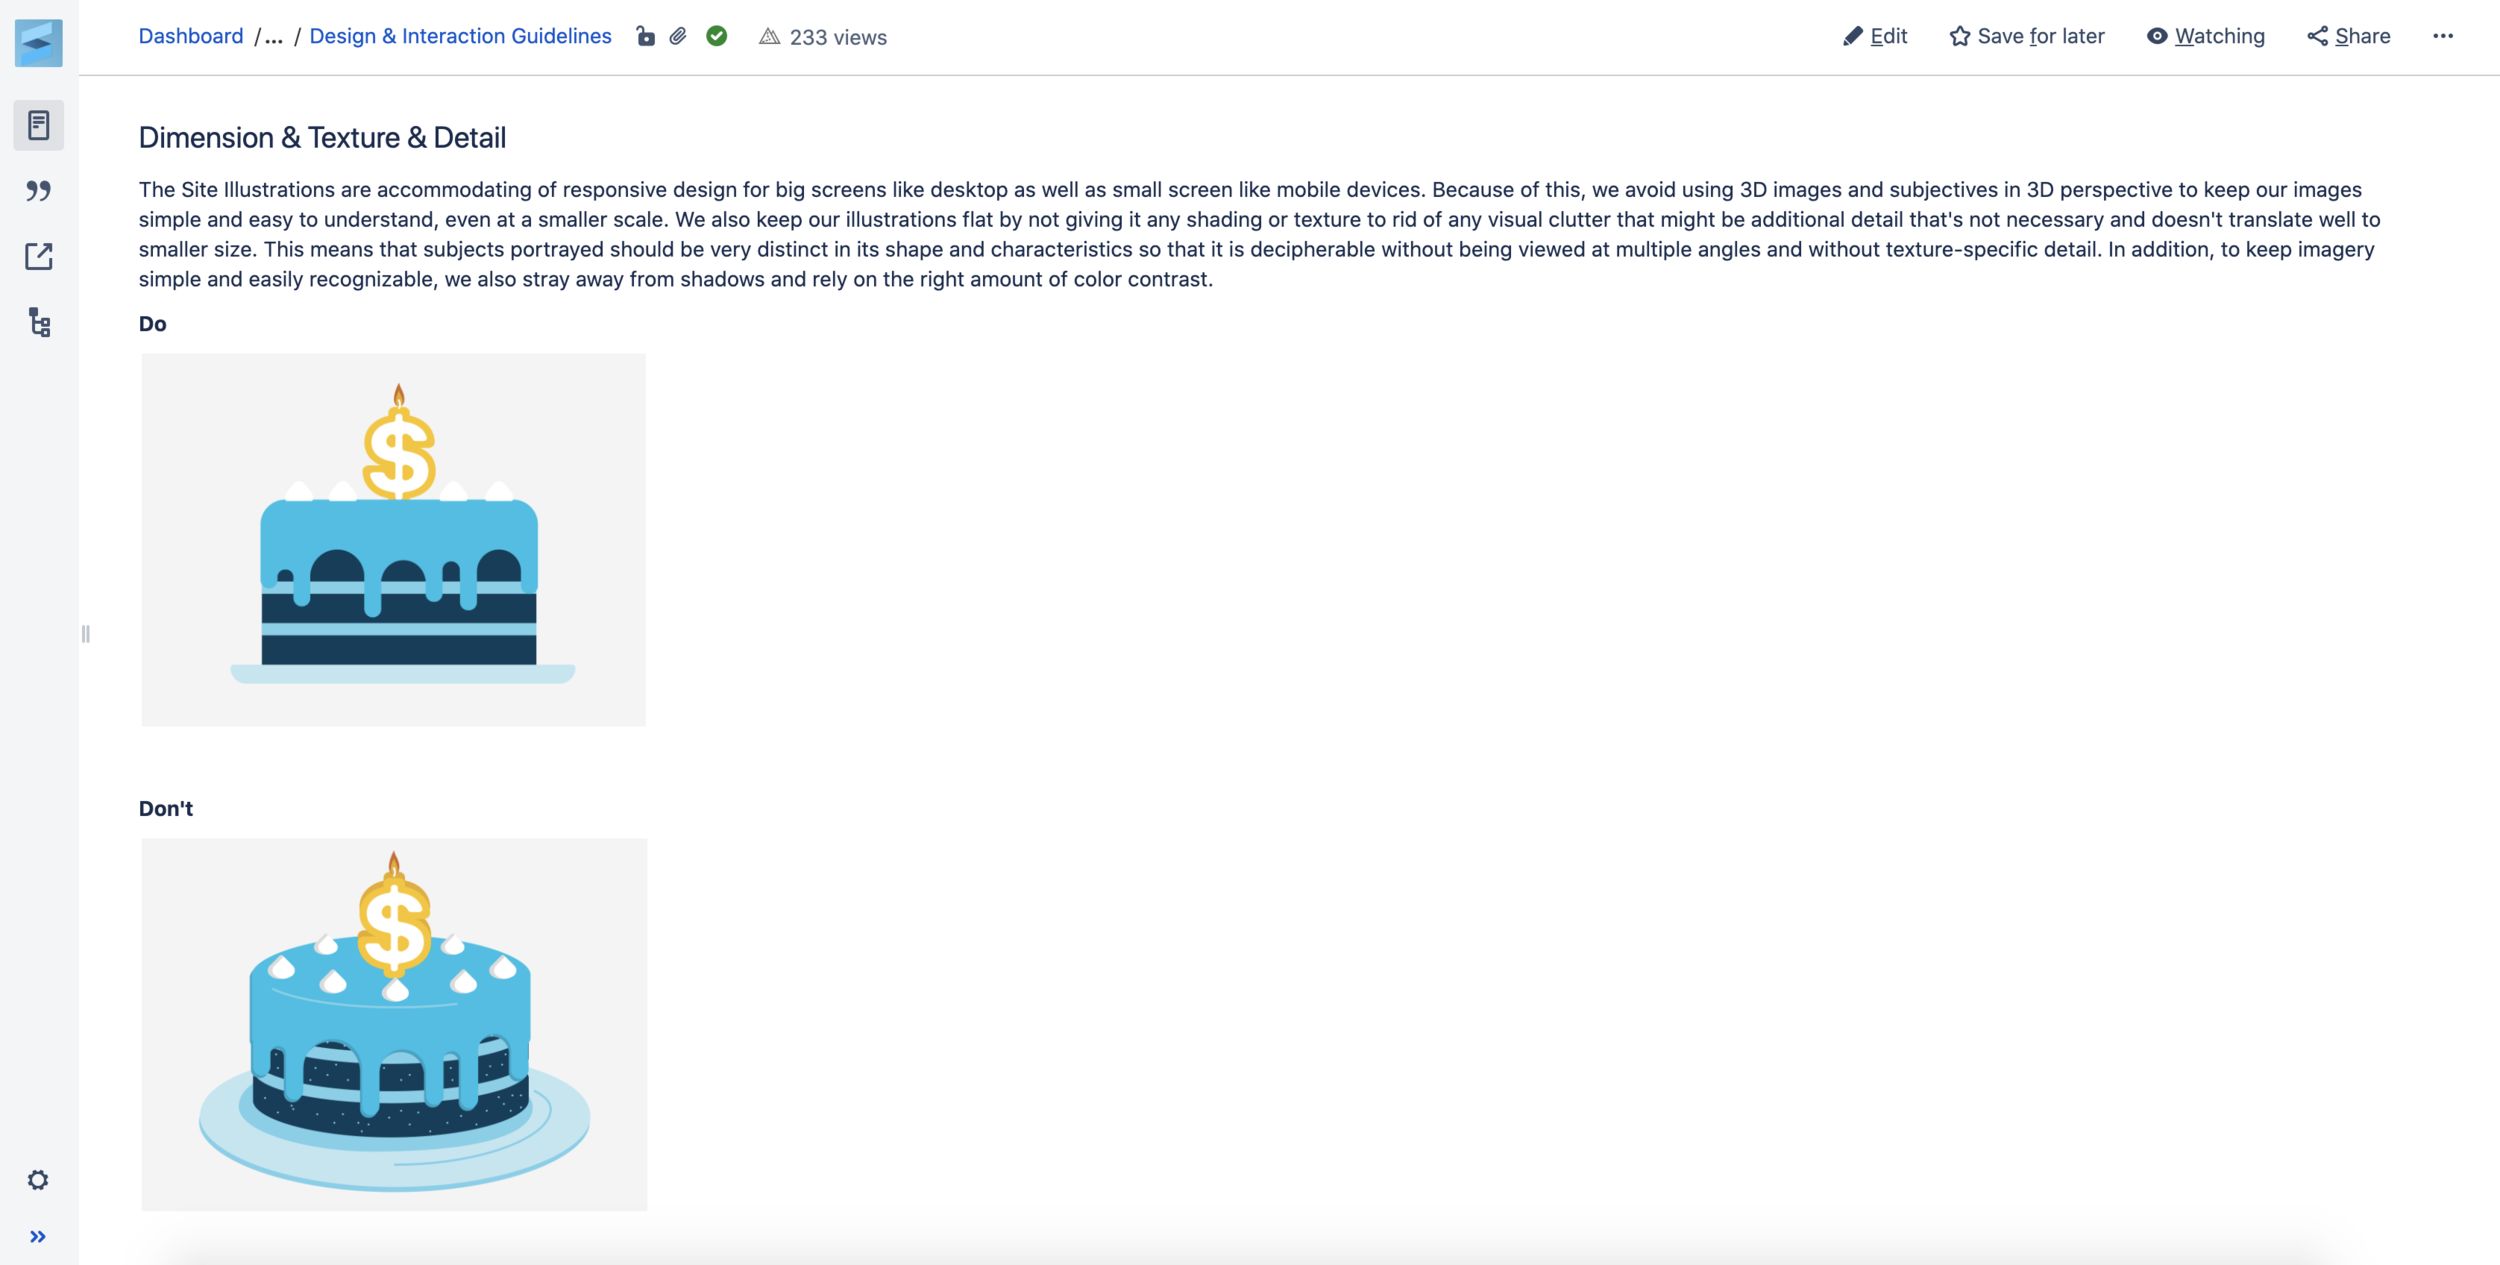2500x1265 pixels.
Task: Click the external link icon in sidebar
Action: pyautogui.click(x=39, y=255)
